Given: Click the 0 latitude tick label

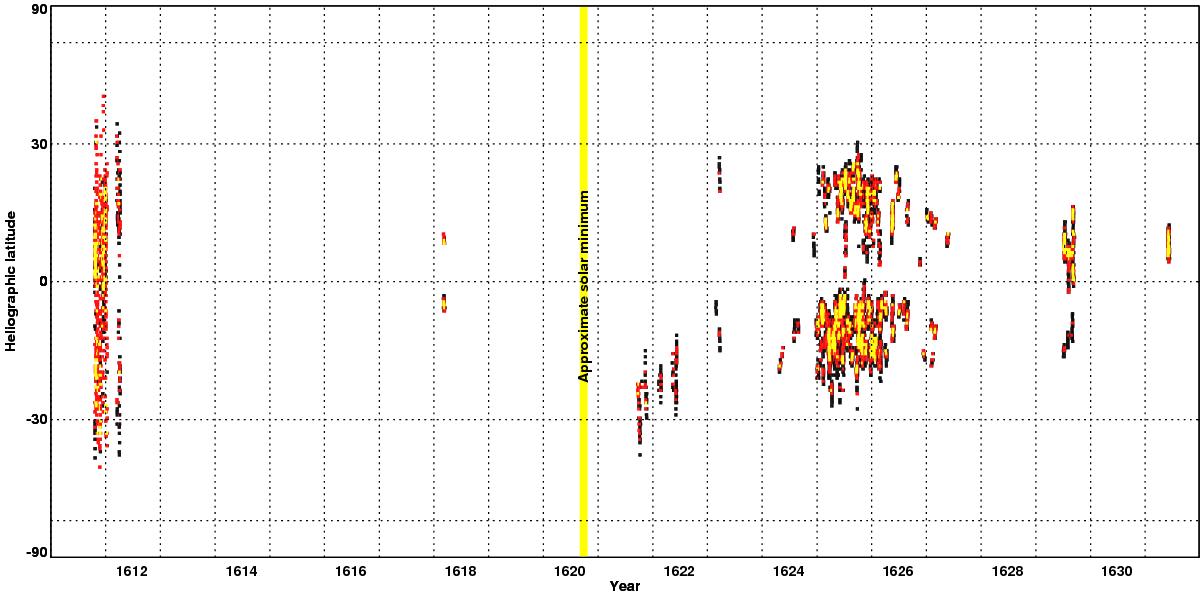Looking at the screenshot, I should pos(43,281).
